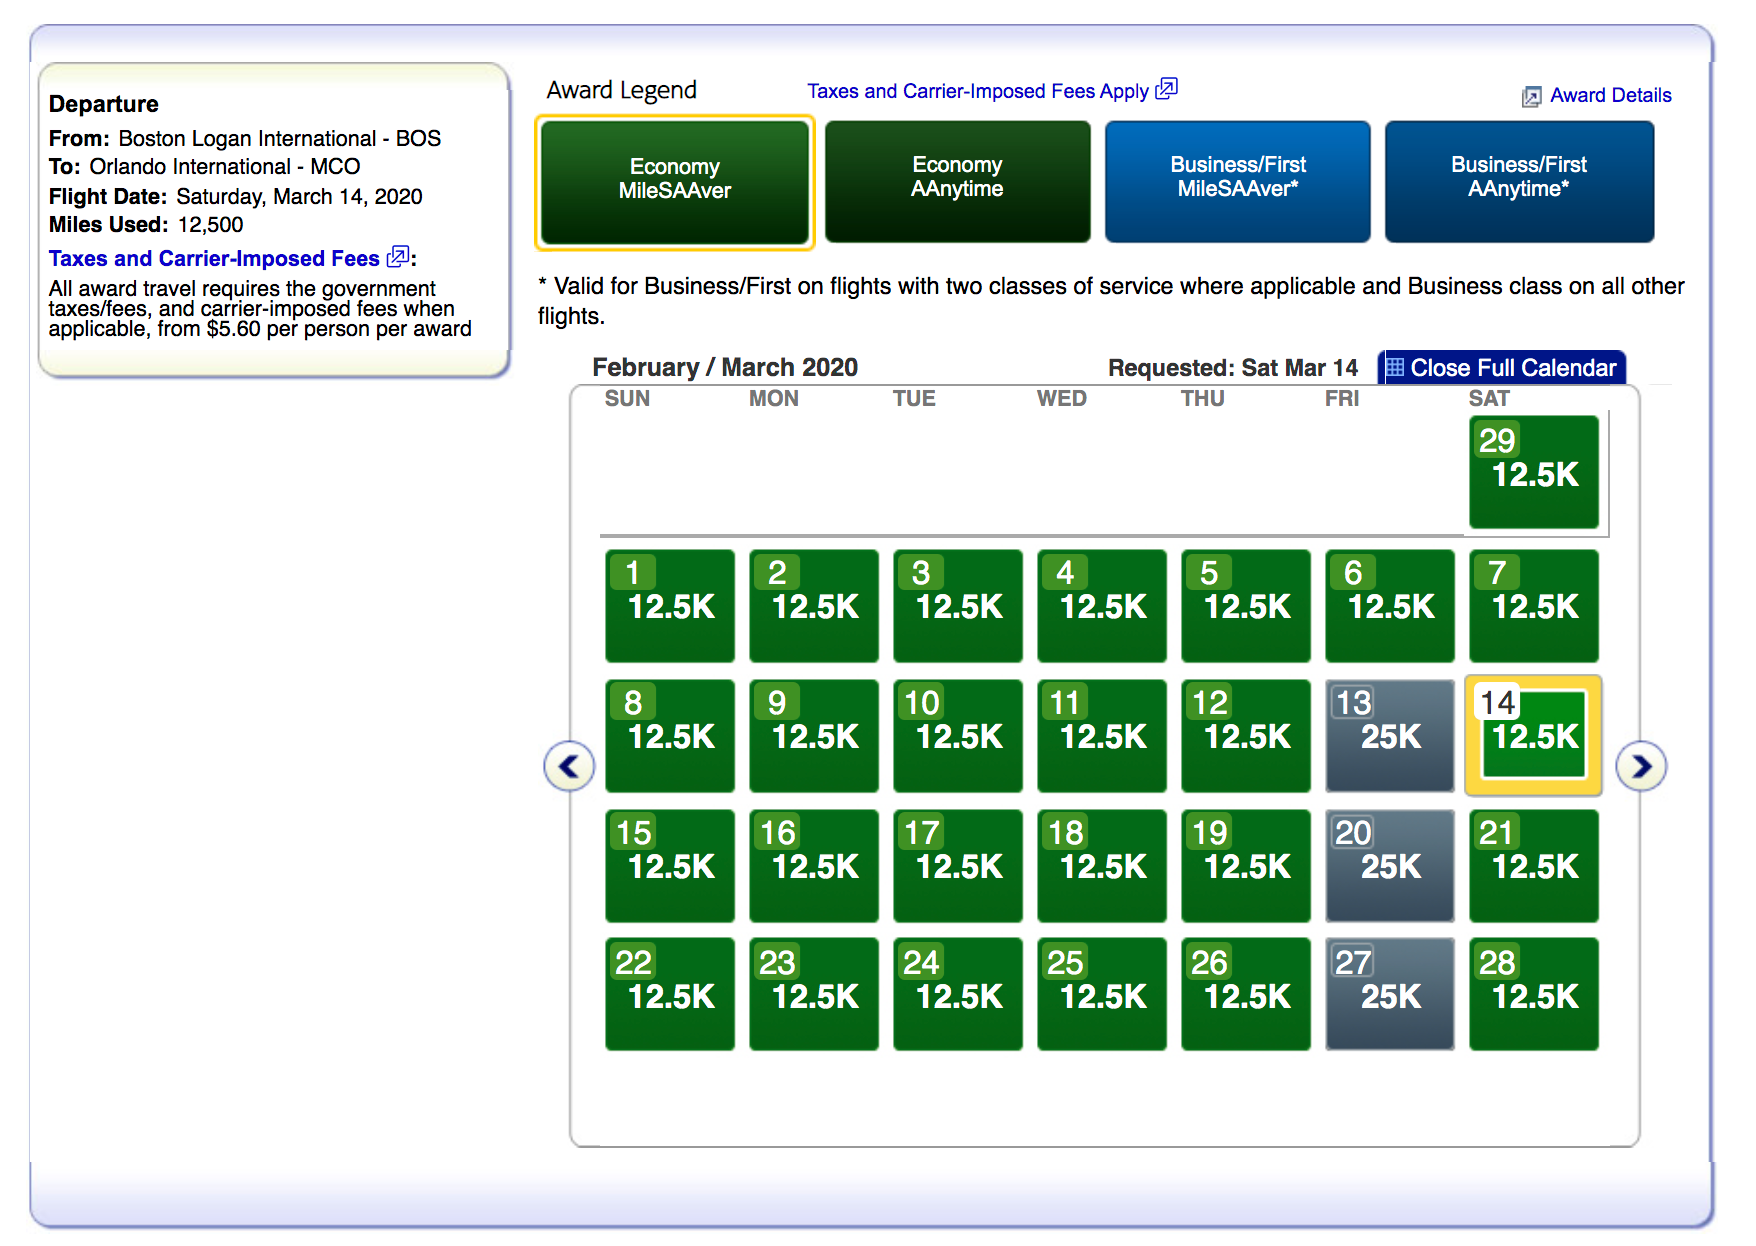The image size is (1756, 1246).
Task: Select February 29 at 12.5K miles
Action: (1533, 472)
